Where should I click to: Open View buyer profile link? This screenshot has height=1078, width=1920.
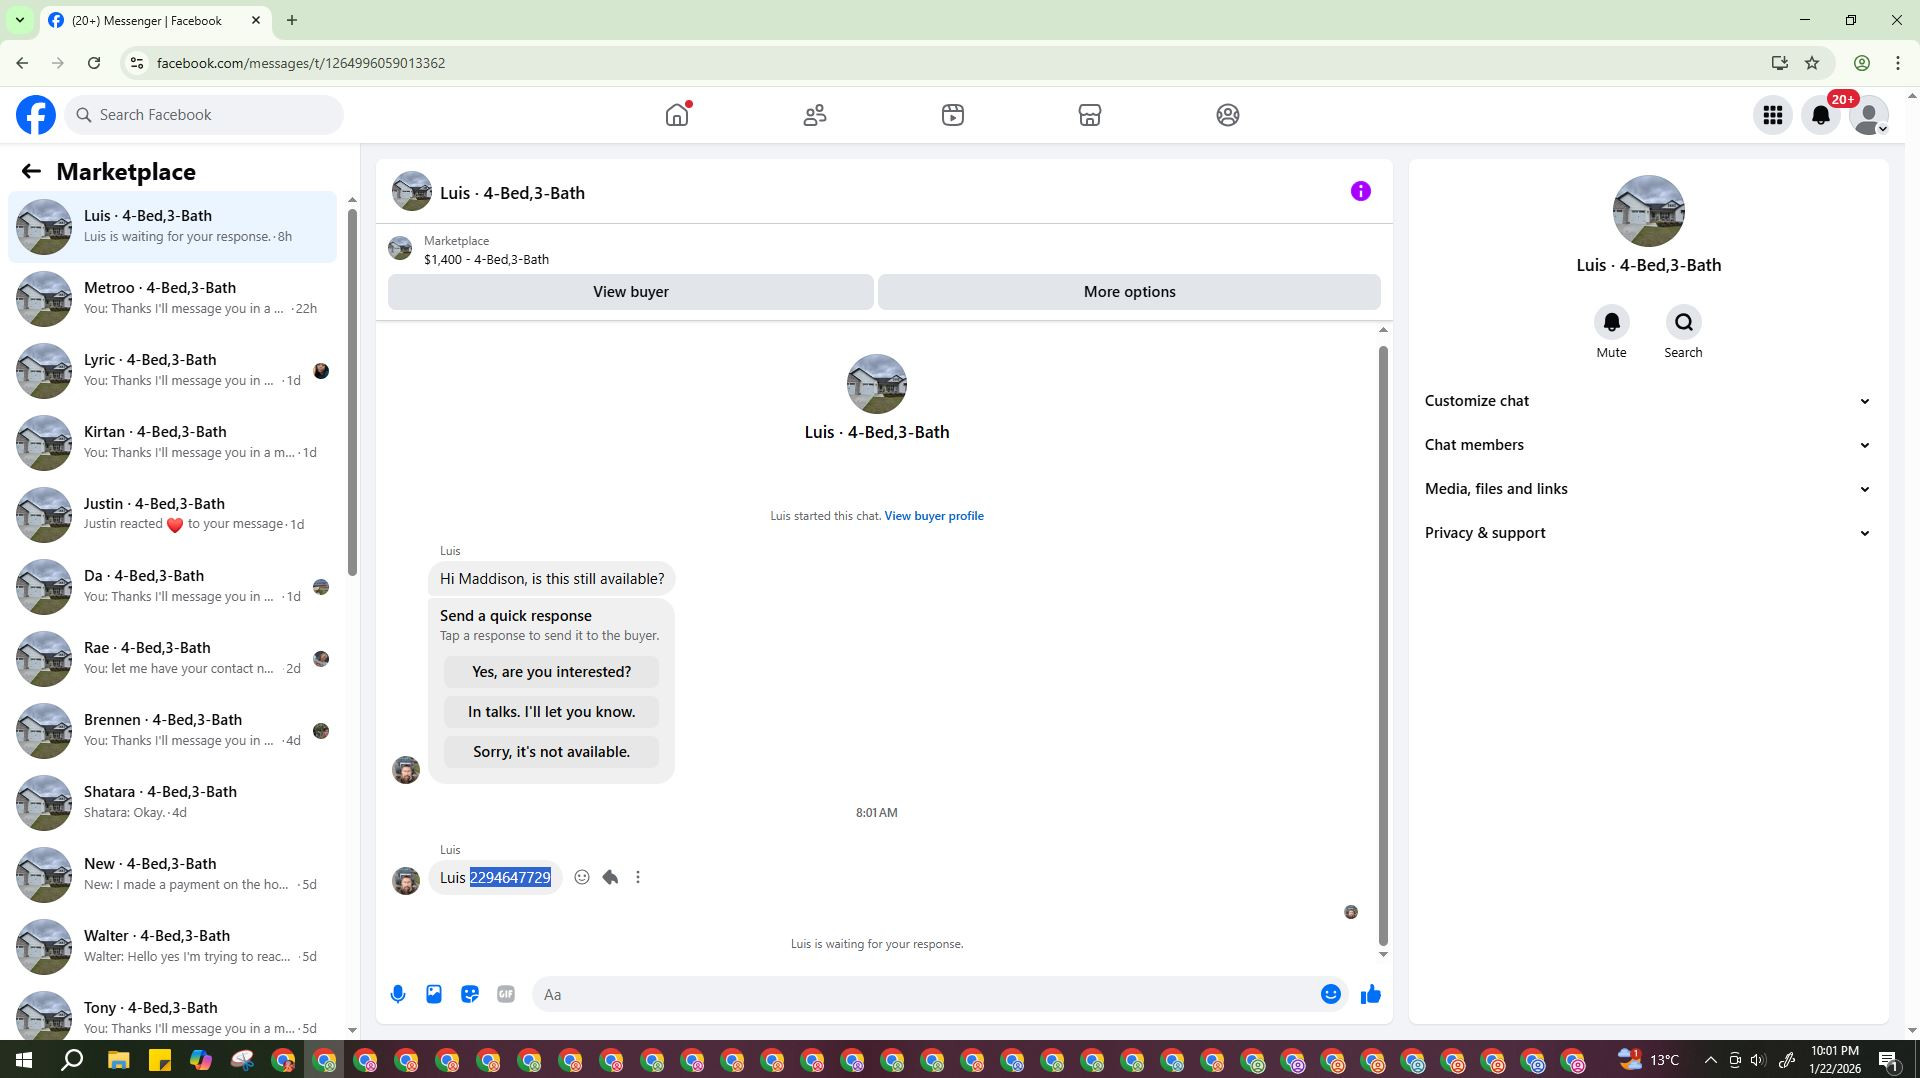[934, 516]
